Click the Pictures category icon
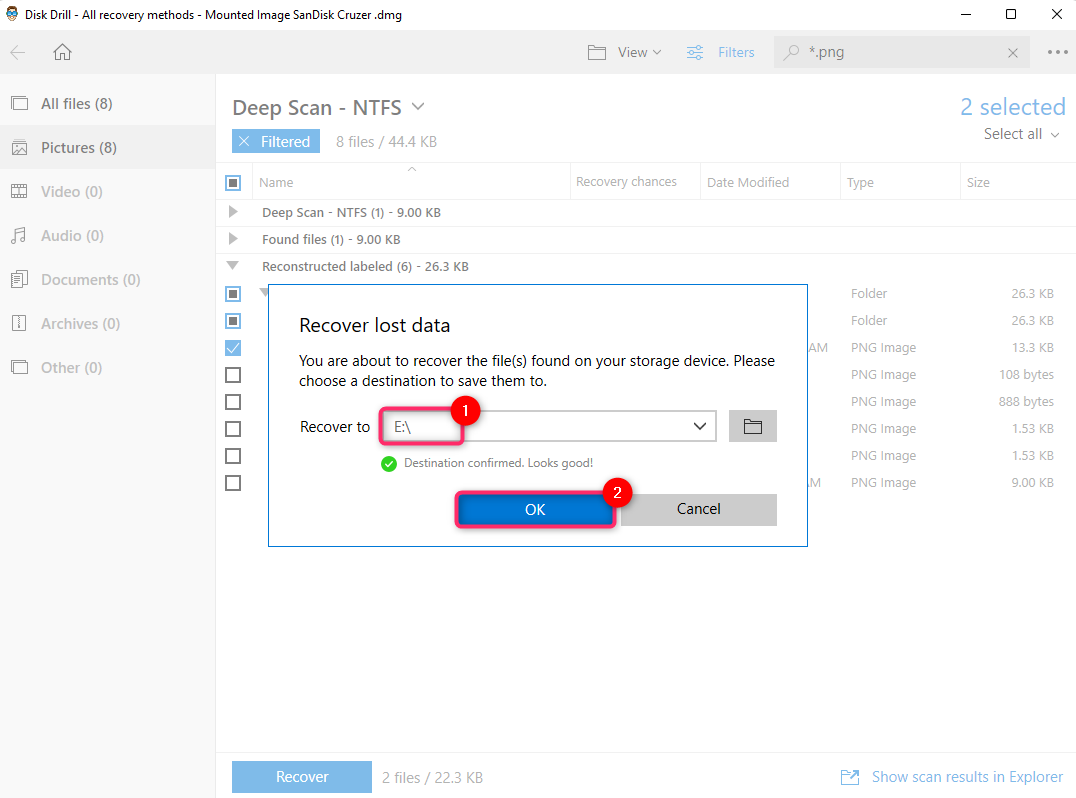 point(20,148)
